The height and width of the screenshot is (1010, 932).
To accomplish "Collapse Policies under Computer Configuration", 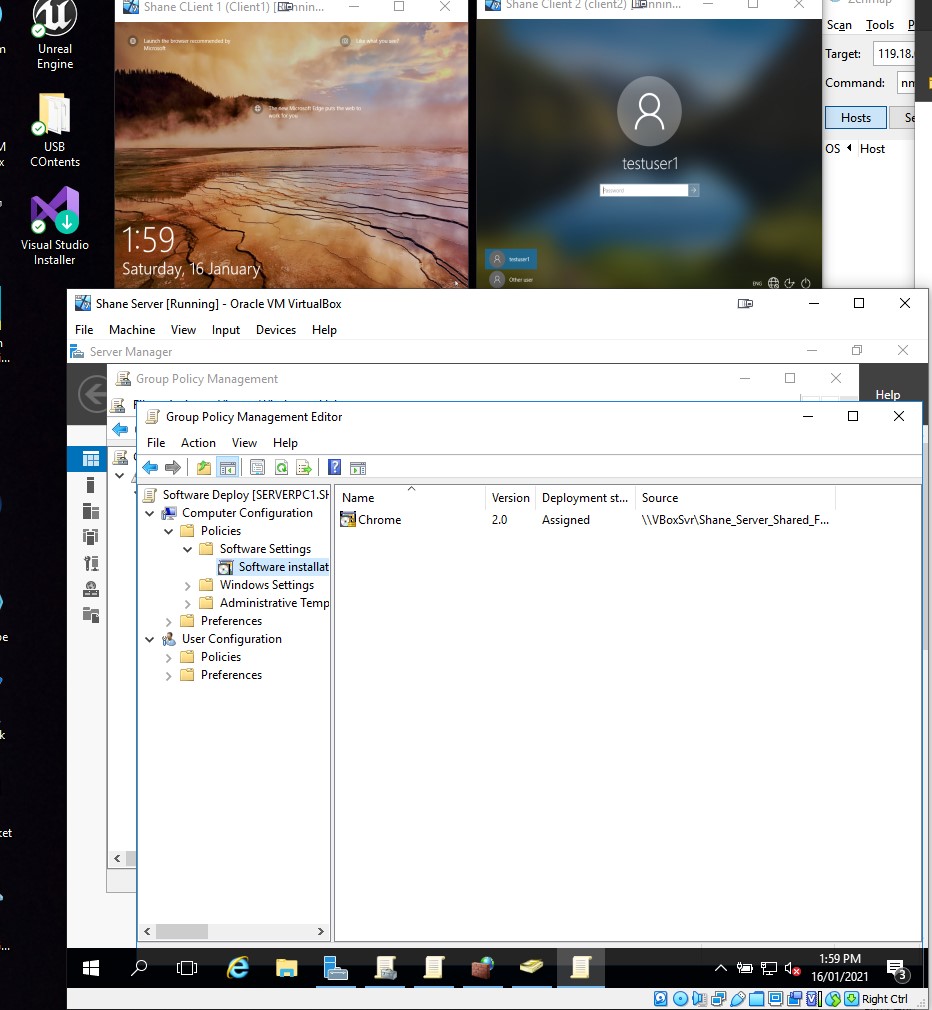I will 169,531.
